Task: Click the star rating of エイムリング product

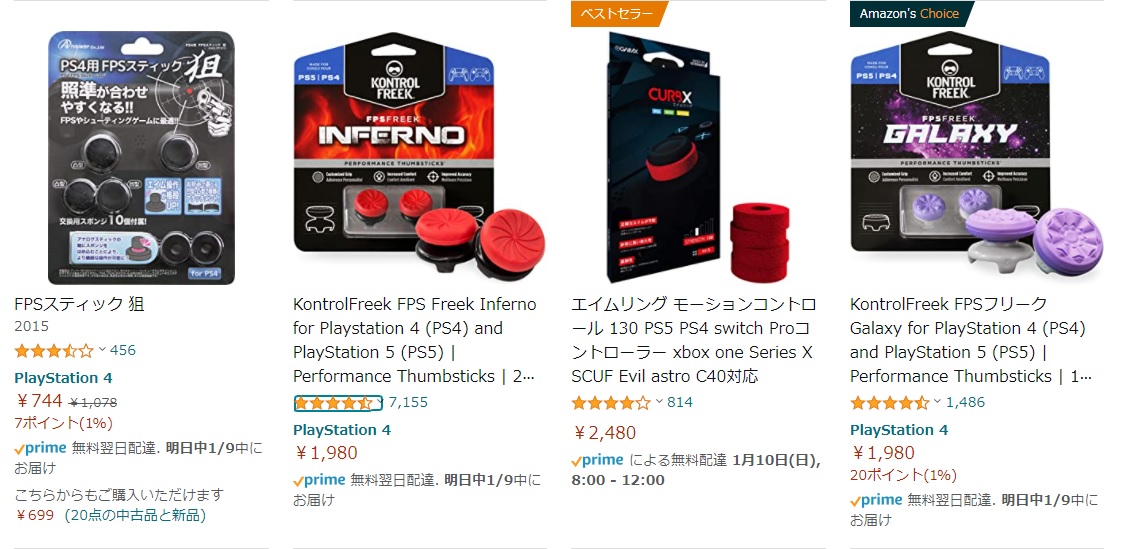Action: pyautogui.click(x=611, y=403)
